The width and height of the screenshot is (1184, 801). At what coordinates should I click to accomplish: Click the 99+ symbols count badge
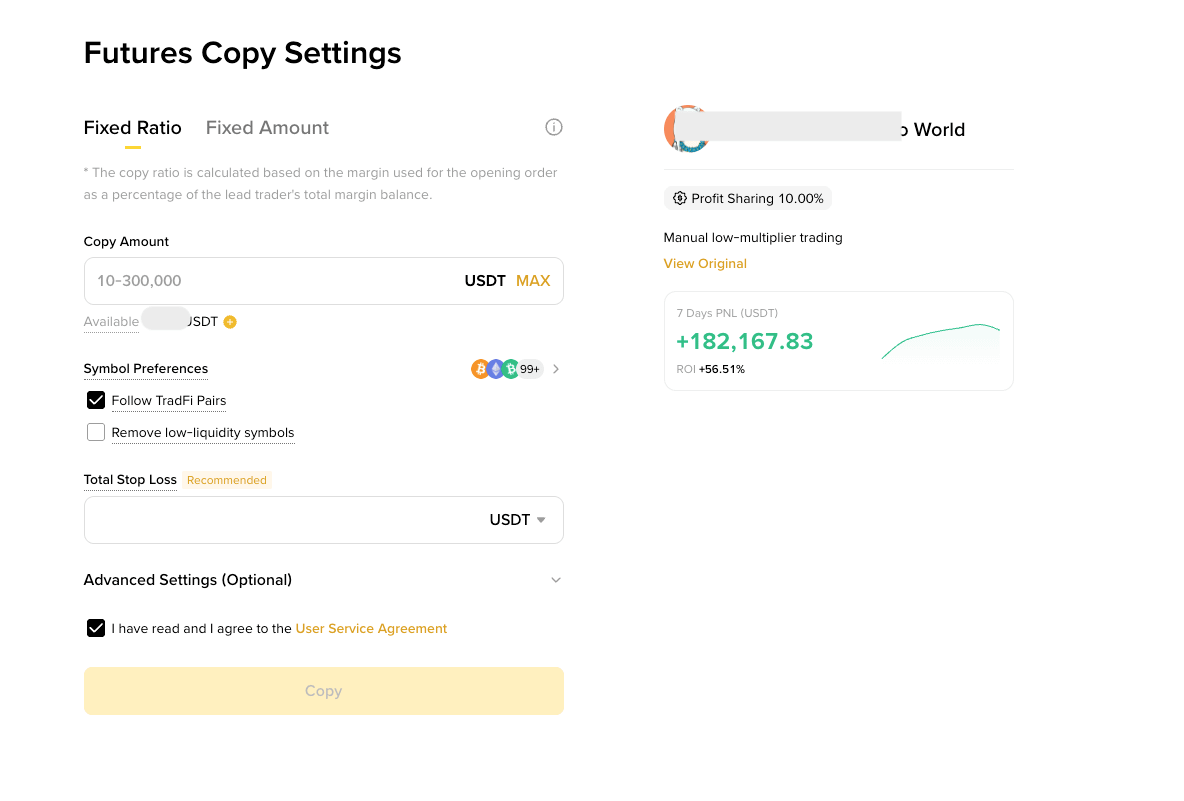pyautogui.click(x=530, y=369)
